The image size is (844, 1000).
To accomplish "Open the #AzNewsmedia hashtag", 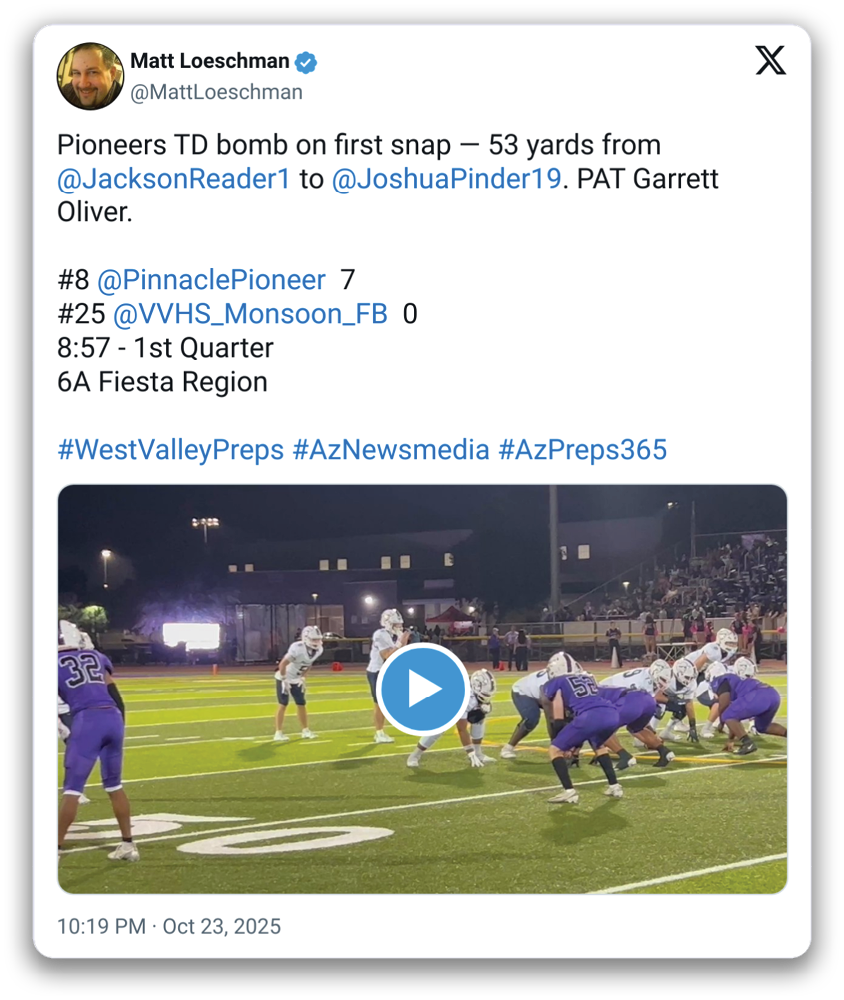I will click(391, 450).
